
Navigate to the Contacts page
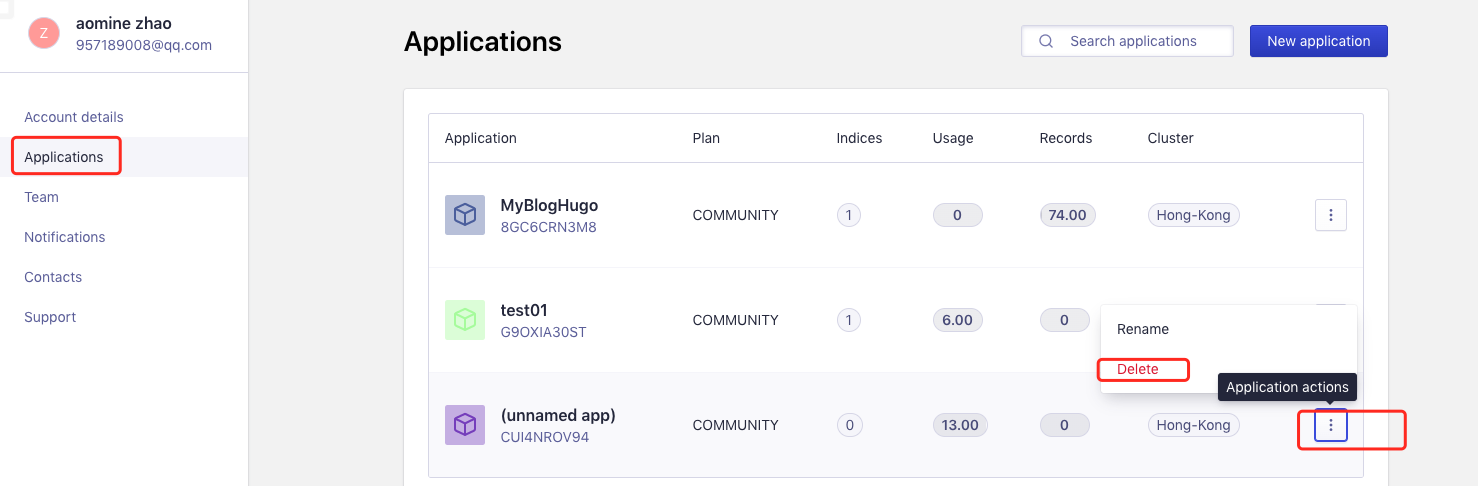(53, 277)
